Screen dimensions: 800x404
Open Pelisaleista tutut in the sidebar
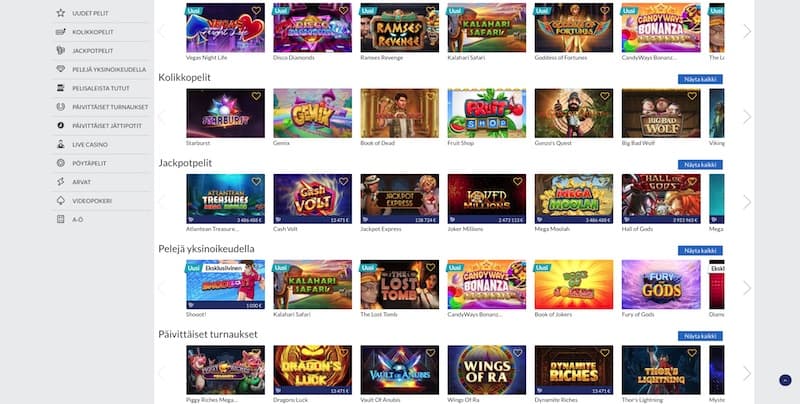[x=102, y=88]
